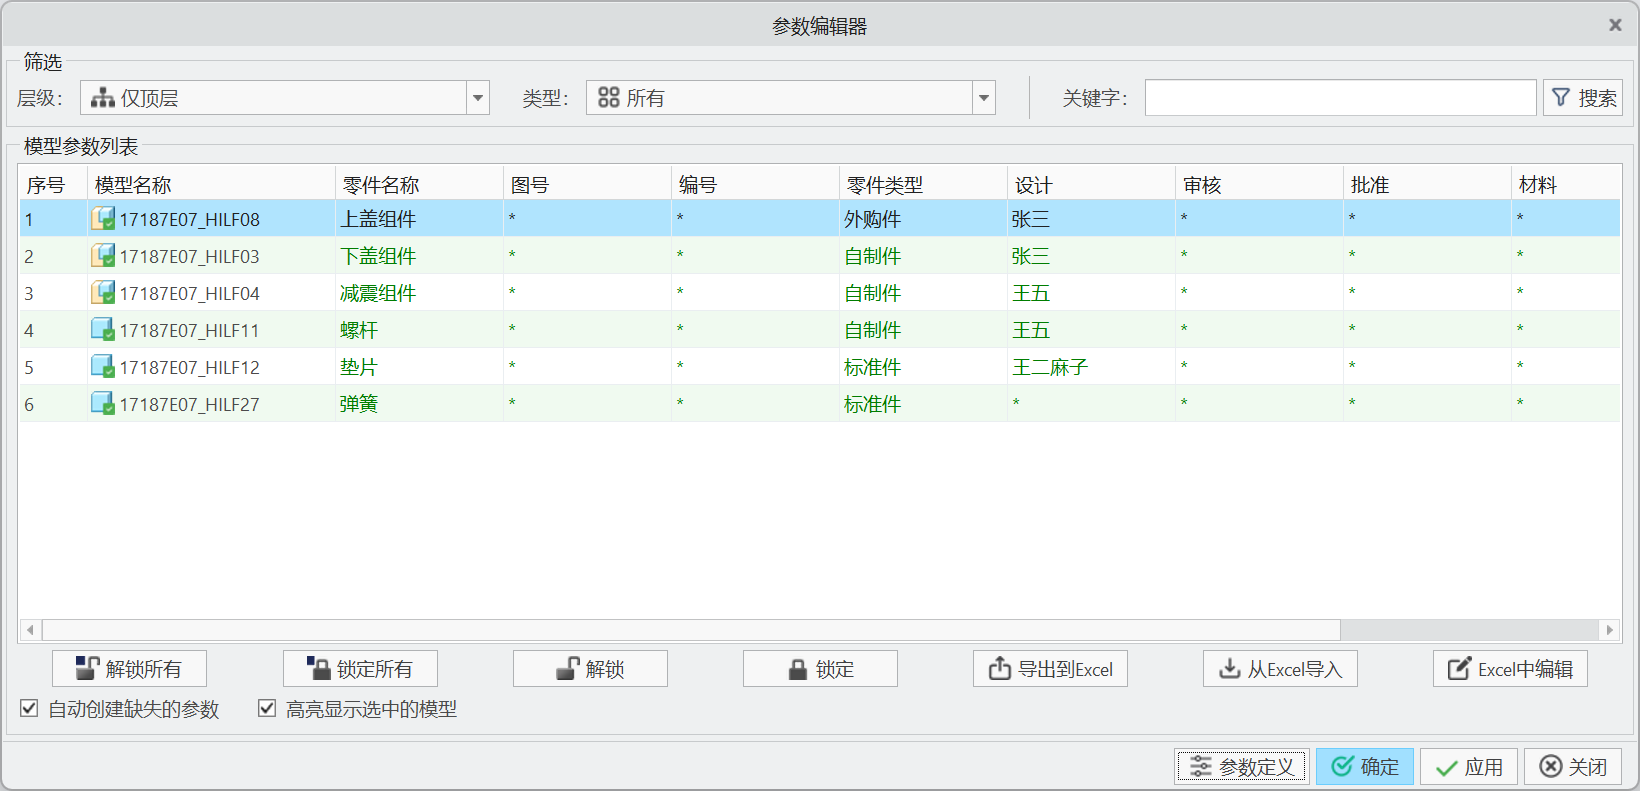Confirm changes with the 确定 button

pos(1365,767)
